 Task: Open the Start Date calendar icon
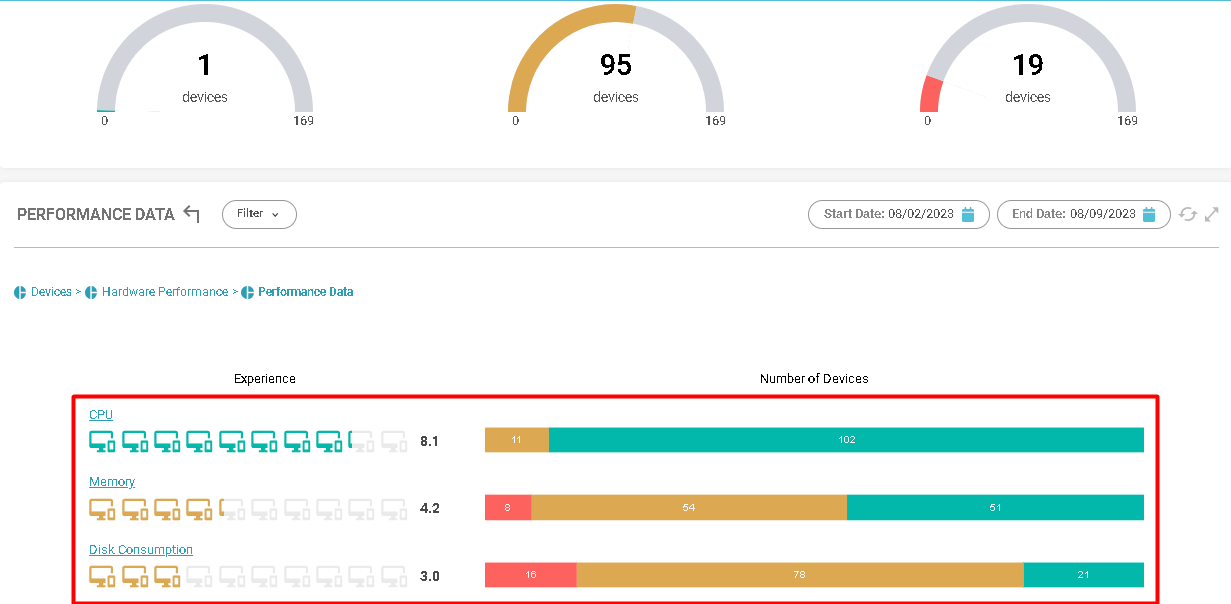(968, 214)
